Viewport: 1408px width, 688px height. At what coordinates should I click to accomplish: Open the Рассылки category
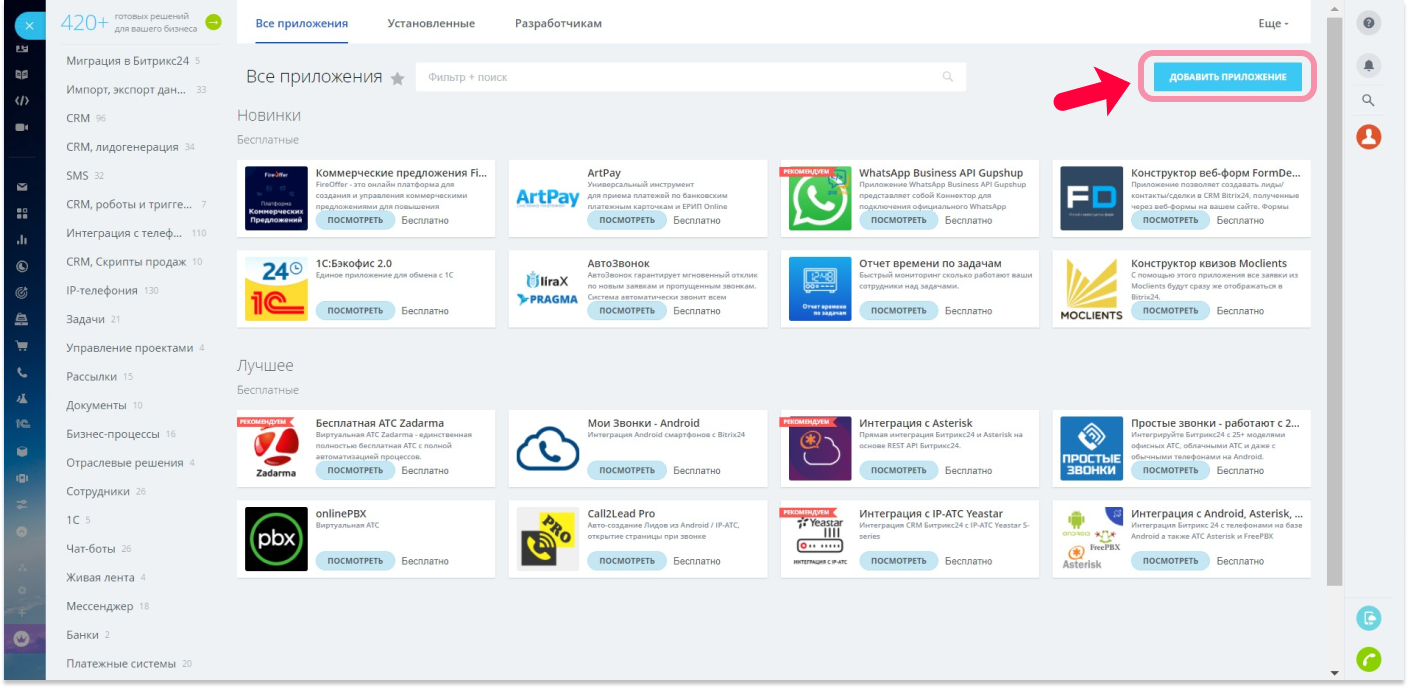click(x=92, y=377)
